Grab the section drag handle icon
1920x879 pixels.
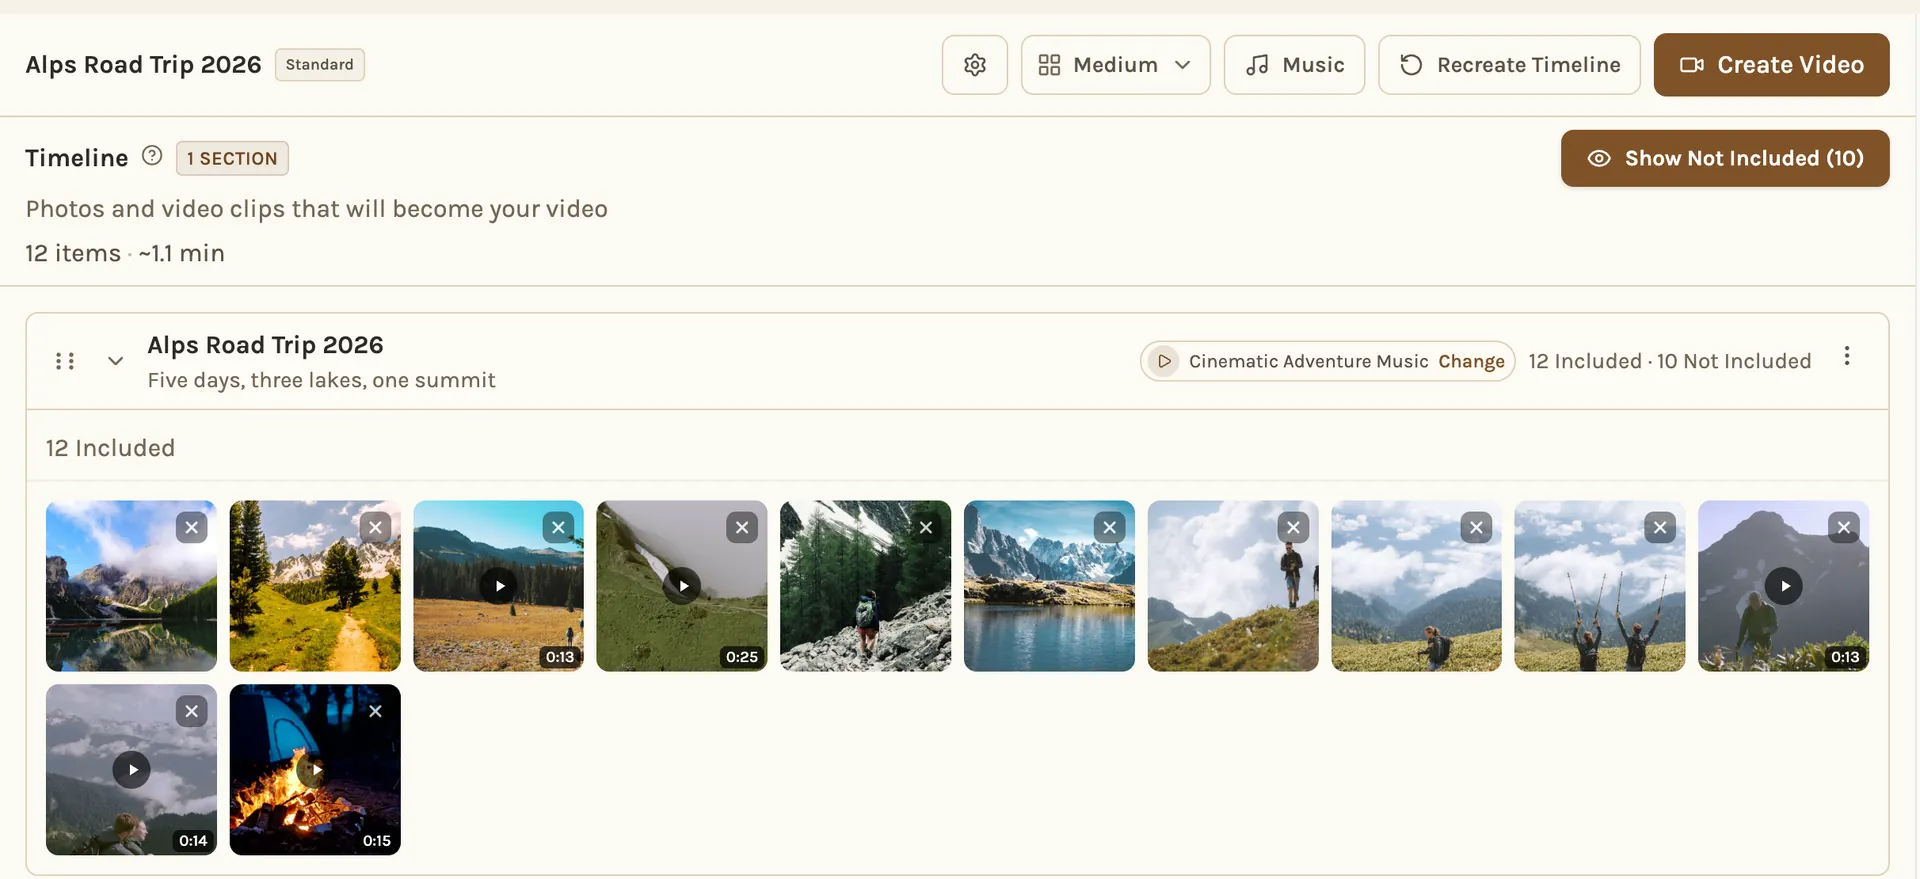pyautogui.click(x=65, y=361)
